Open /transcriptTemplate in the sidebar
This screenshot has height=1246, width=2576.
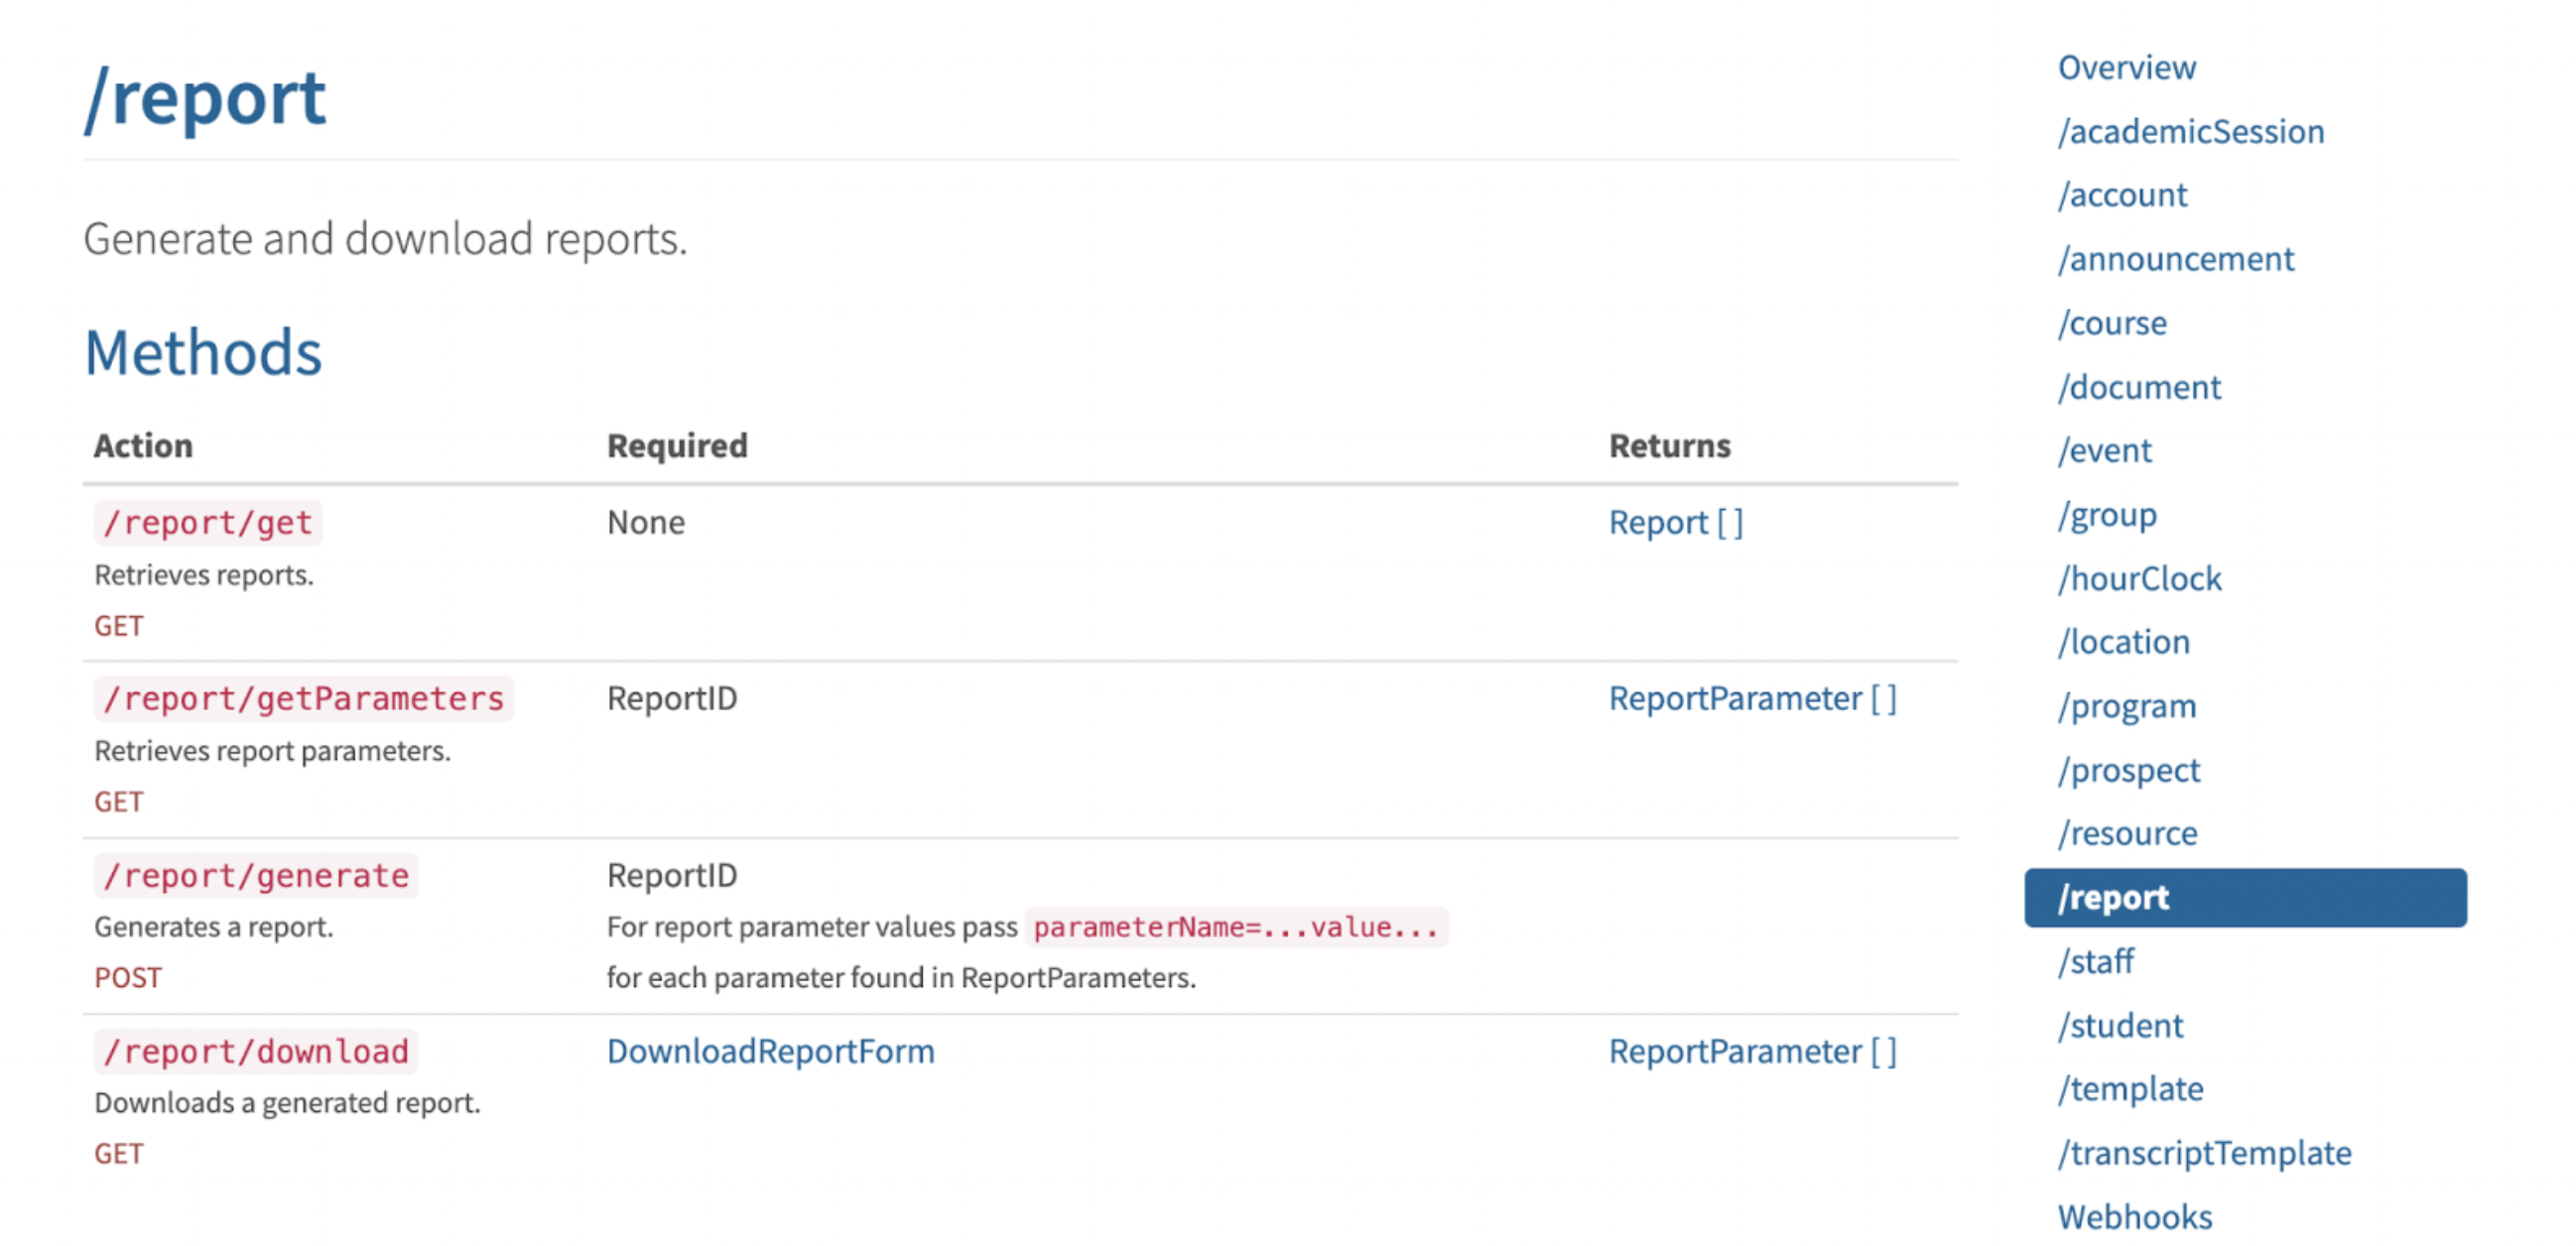point(2204,1153)
